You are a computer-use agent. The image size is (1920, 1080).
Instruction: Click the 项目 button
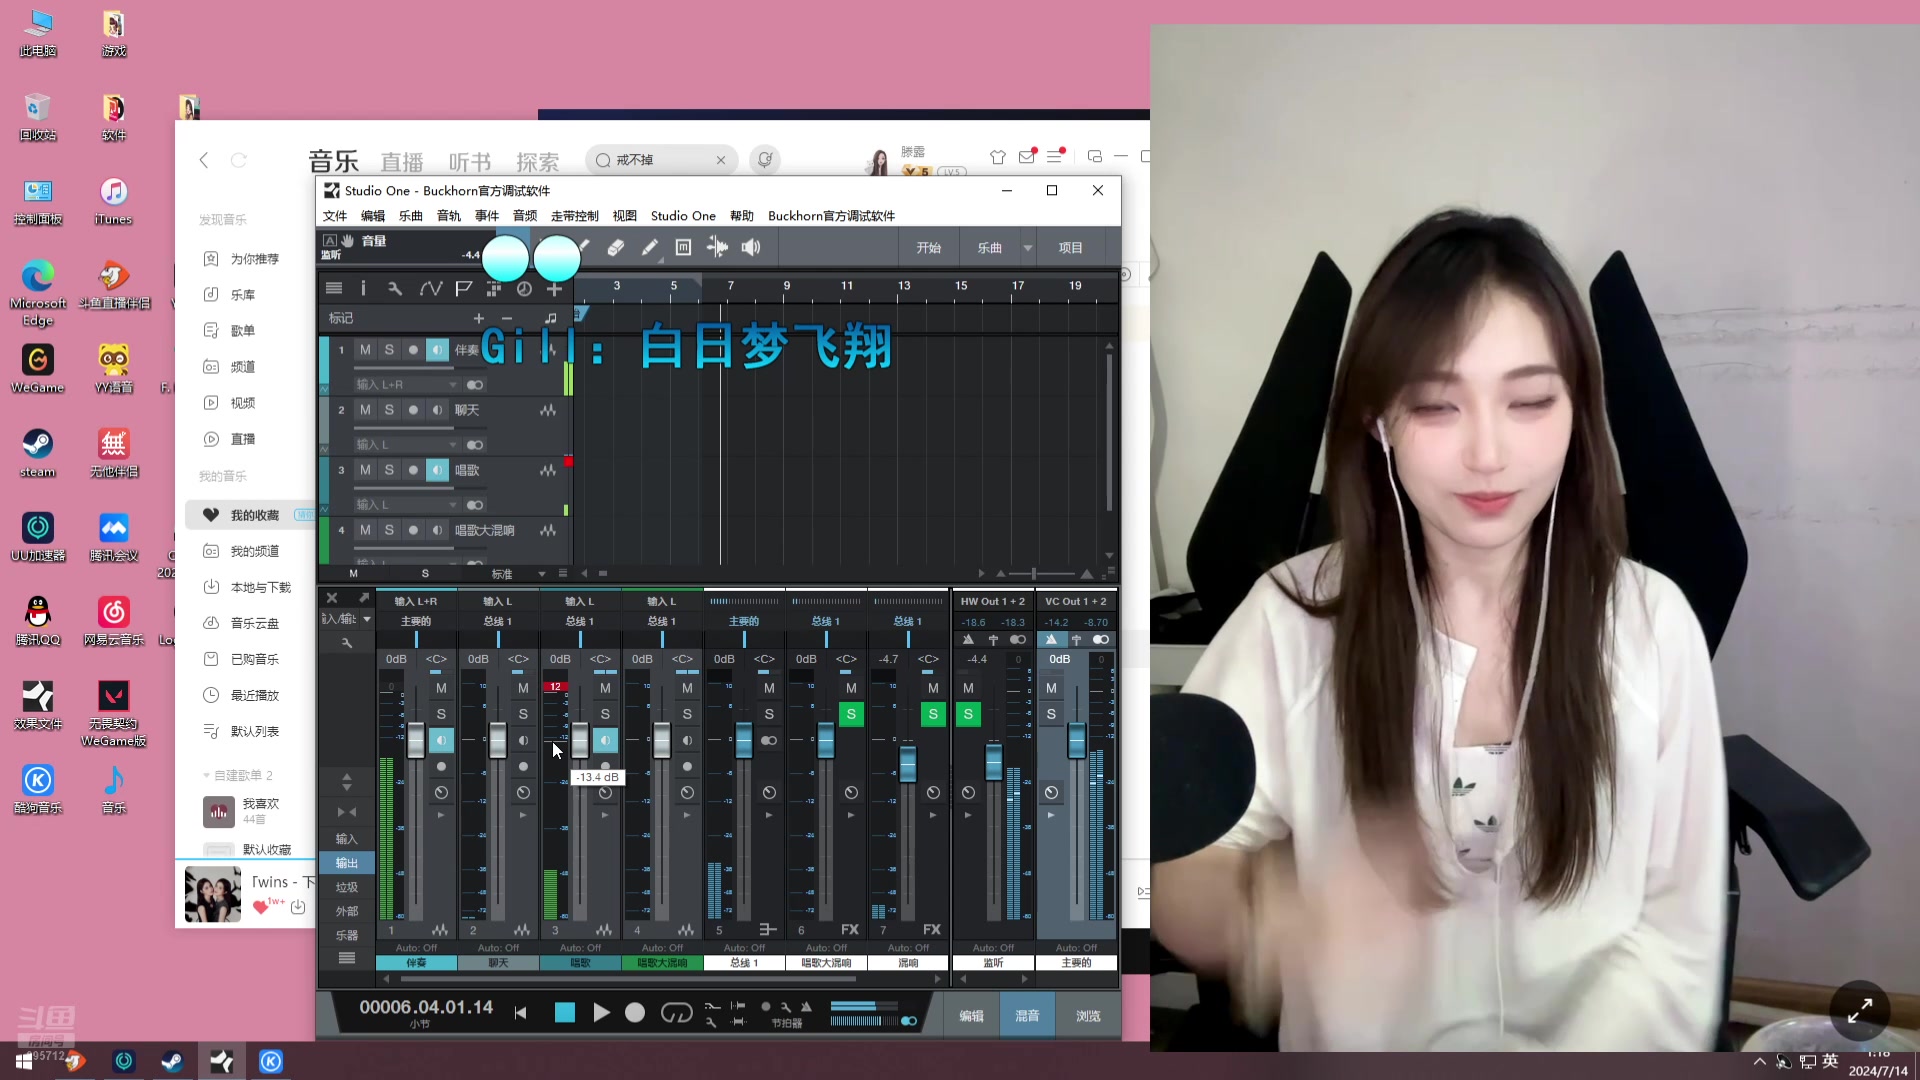tap(1071, 248)
